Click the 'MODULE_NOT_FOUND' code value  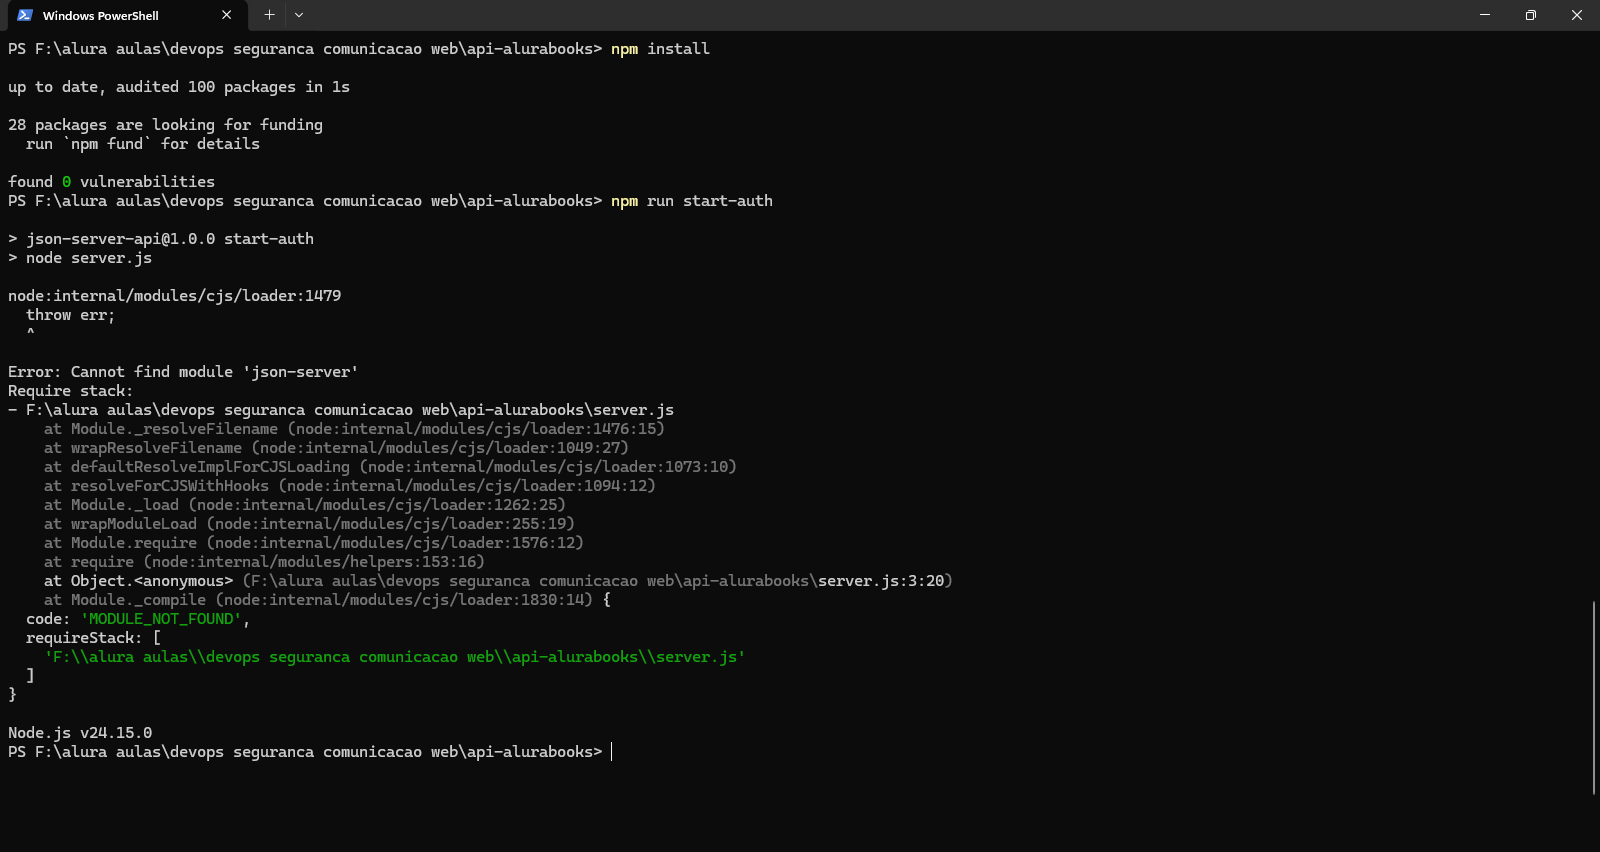161,619
